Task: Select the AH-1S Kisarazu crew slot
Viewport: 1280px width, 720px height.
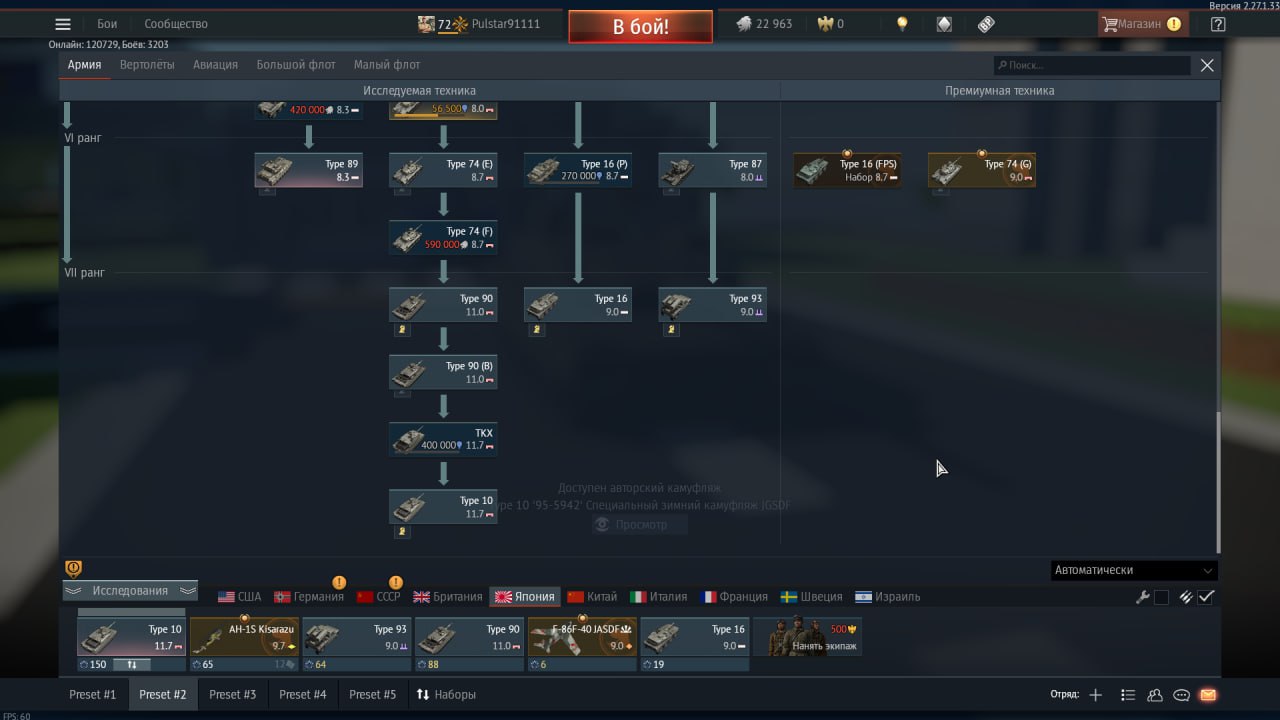Action: click(244, 637)
